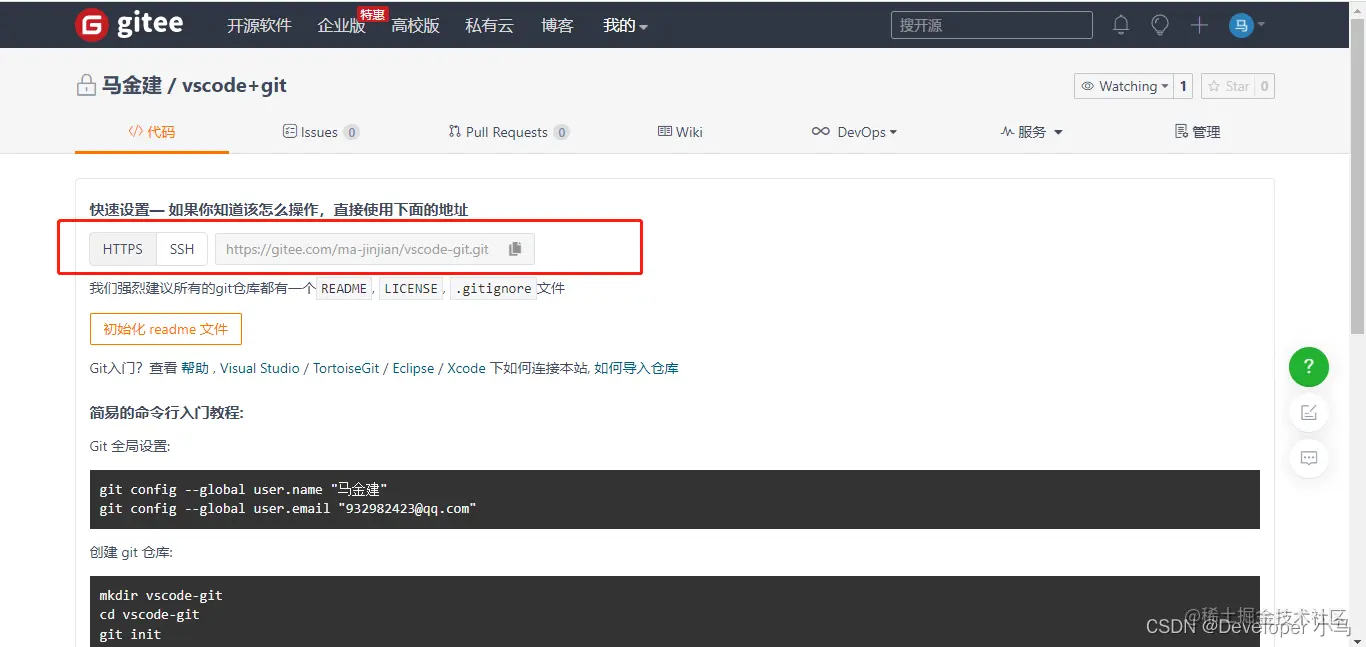Screen dimensions: 1366x647
Task: Open the 管理 tab
Action: pos(1197,132)
